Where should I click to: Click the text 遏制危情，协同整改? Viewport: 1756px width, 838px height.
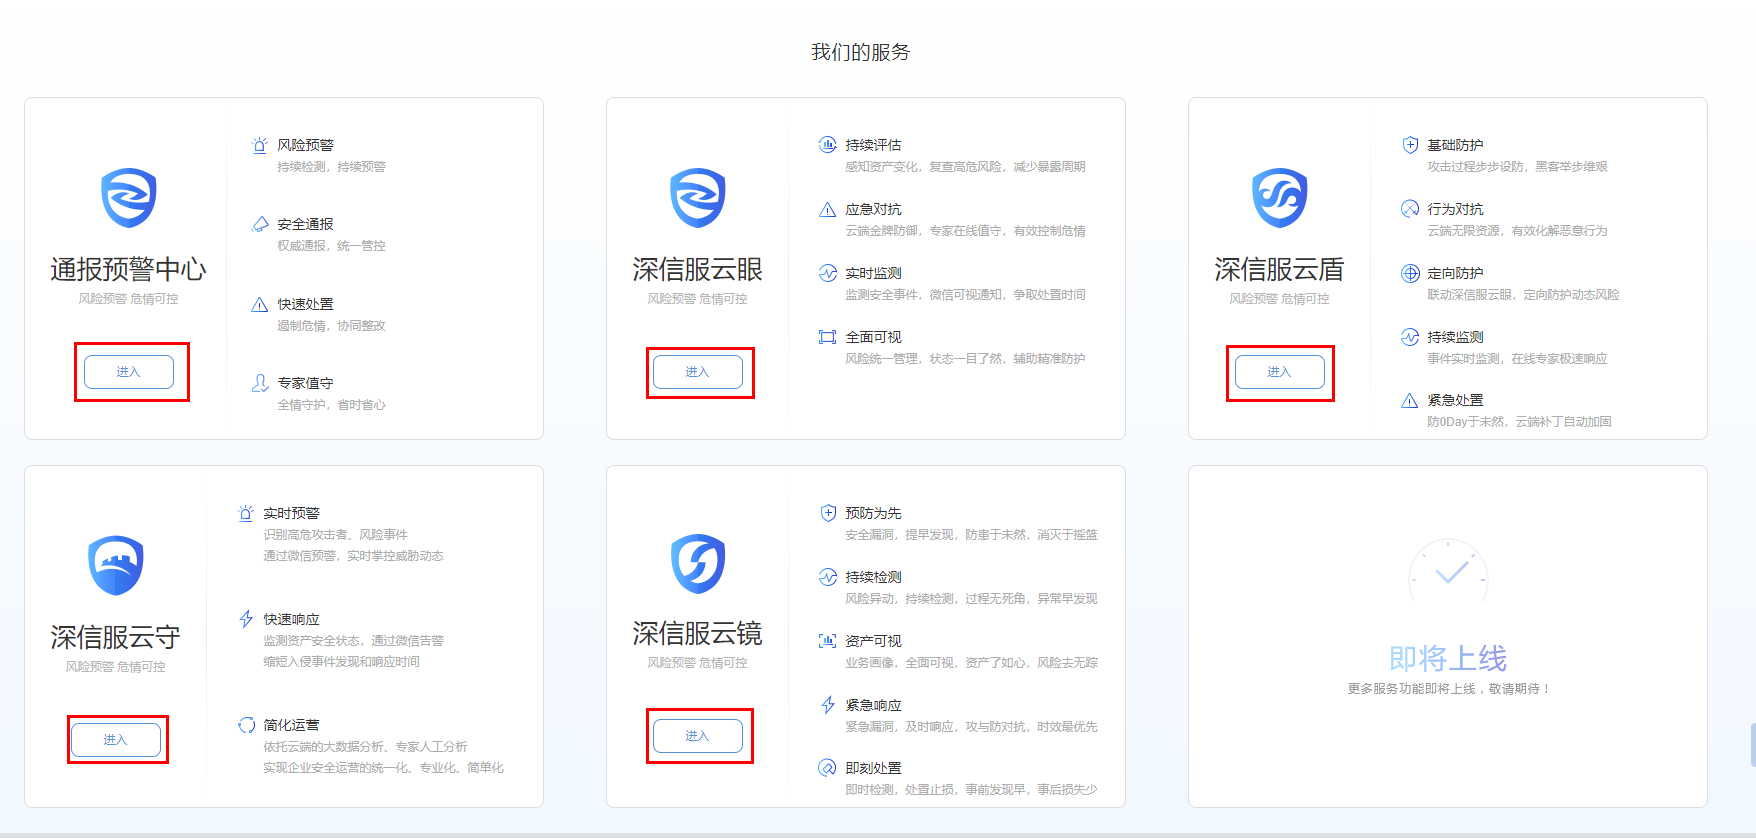[x=331, y=326]
